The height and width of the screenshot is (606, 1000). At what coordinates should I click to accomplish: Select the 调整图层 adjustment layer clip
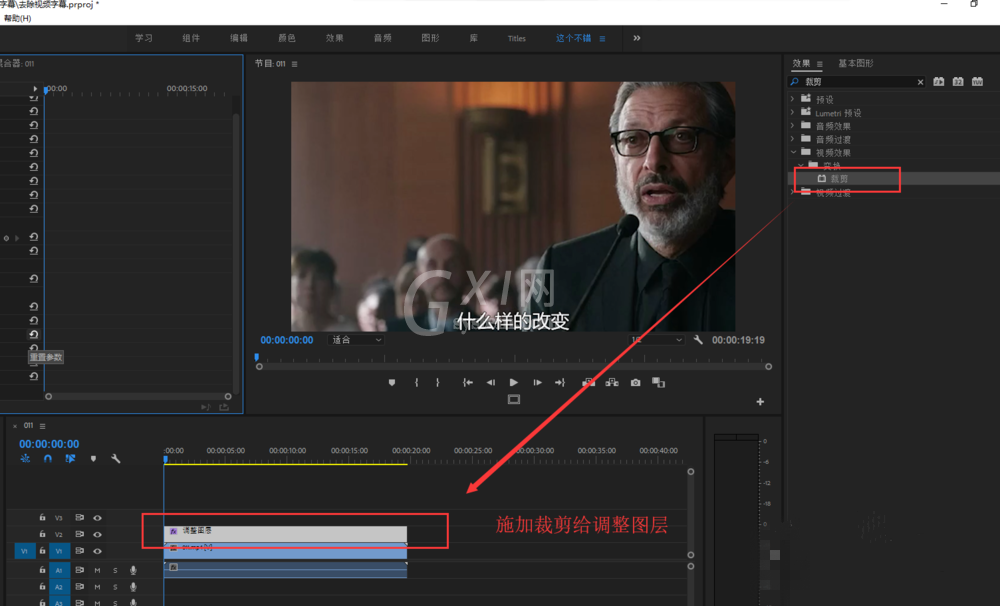tap(286, 534)
